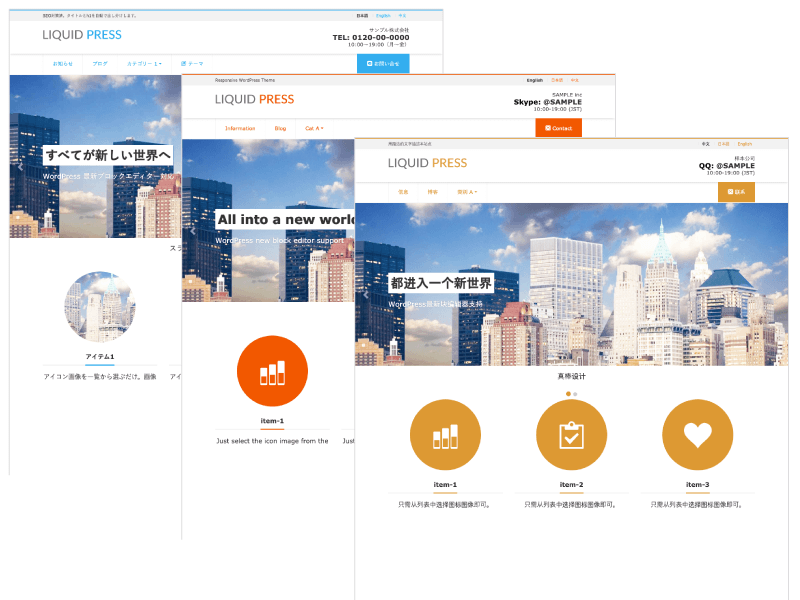
Task: Click the 'Responsive WordPress Theme' tagline
Action: click(x=245, y=80)
